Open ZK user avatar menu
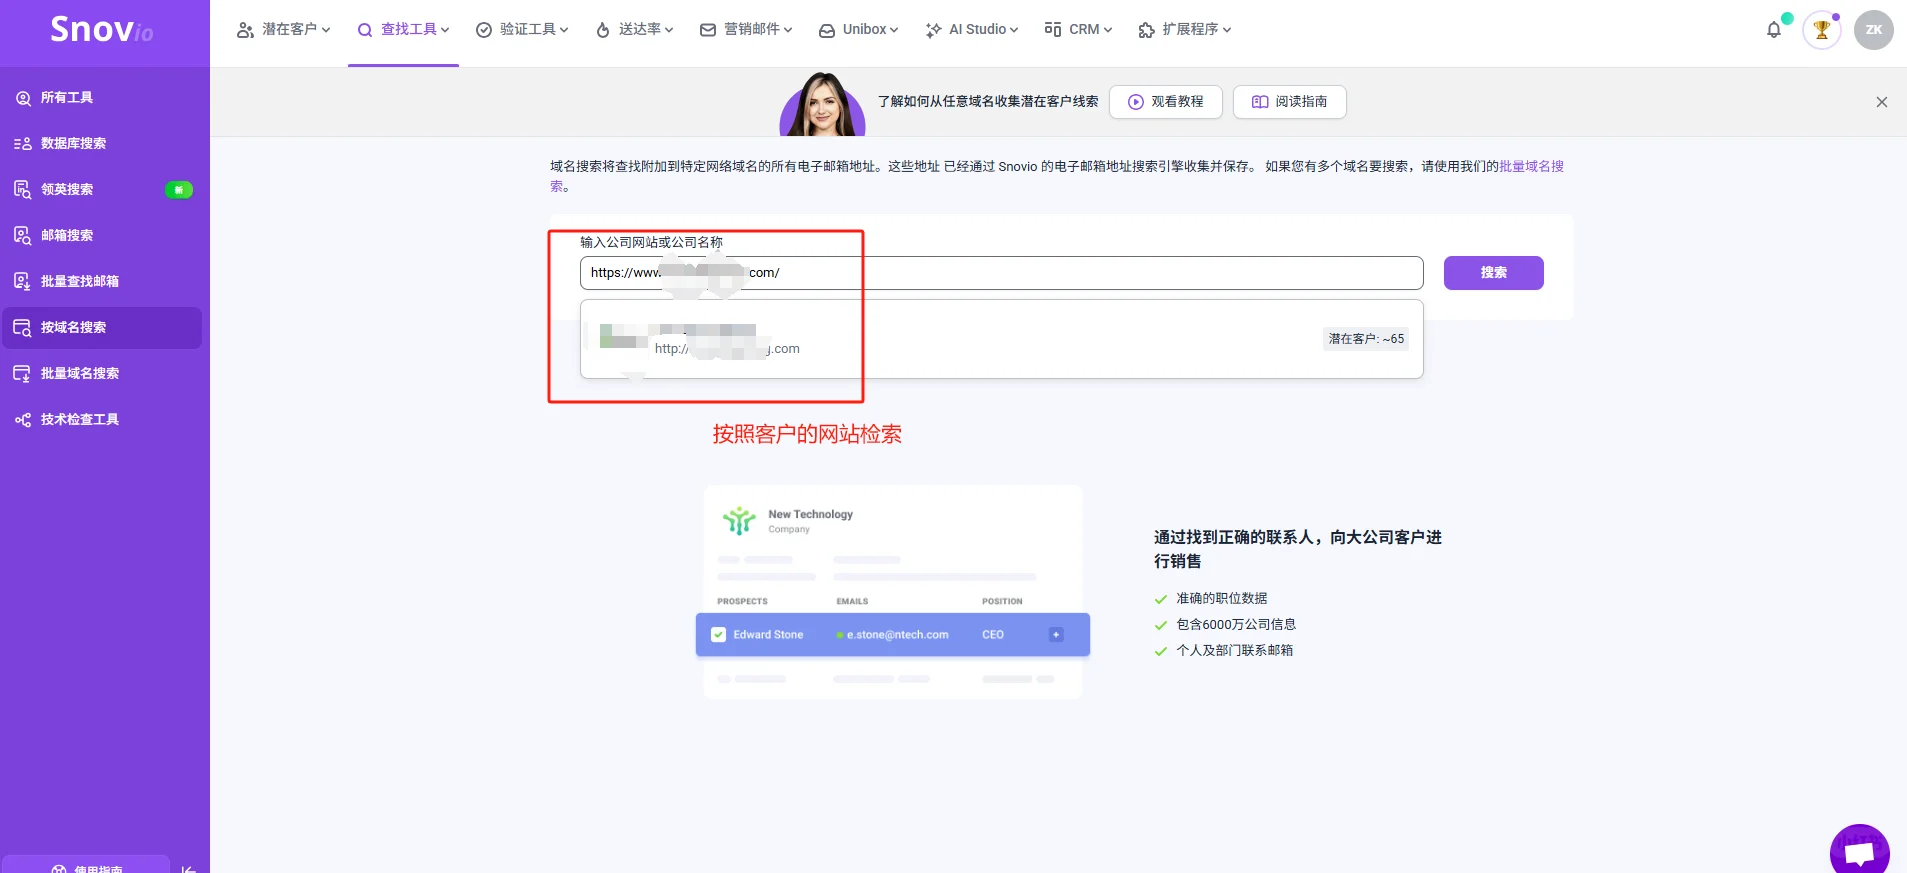This screenshot has height=873, width=1907. tap(1874, 30)
